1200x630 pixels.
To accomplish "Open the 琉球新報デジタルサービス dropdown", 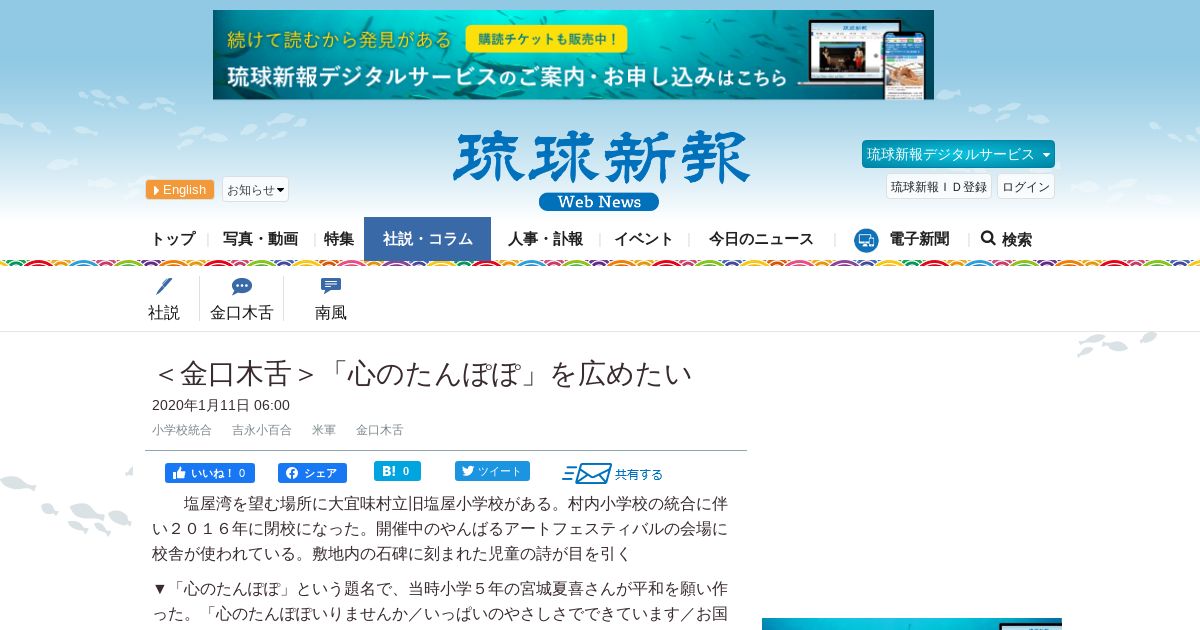I will click(x=958, y=154).
